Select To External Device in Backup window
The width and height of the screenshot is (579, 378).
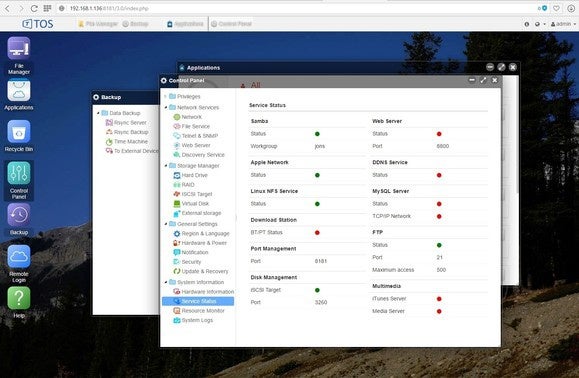(132, 151)
